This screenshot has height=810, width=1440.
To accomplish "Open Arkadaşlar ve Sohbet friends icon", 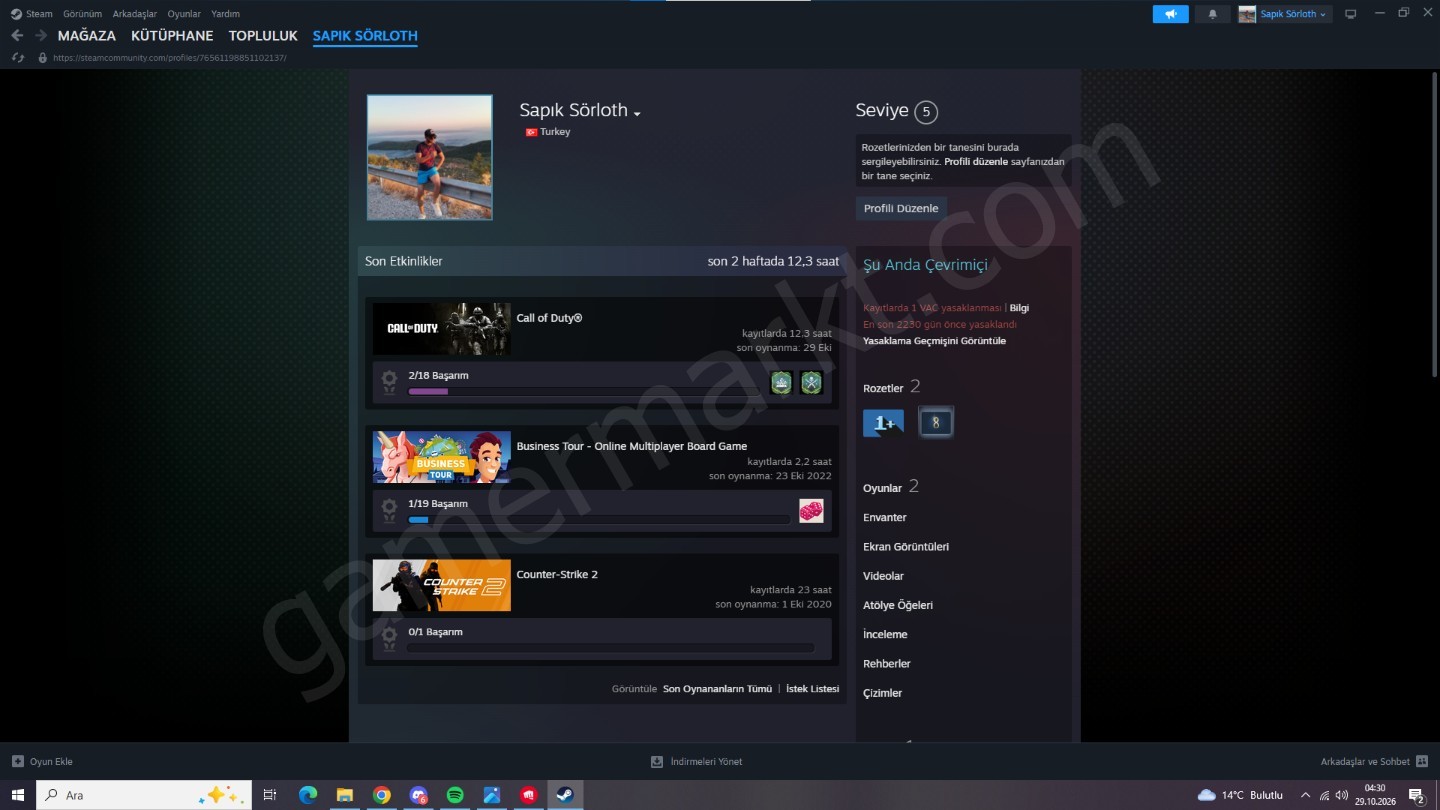I will coord(1421,761).
